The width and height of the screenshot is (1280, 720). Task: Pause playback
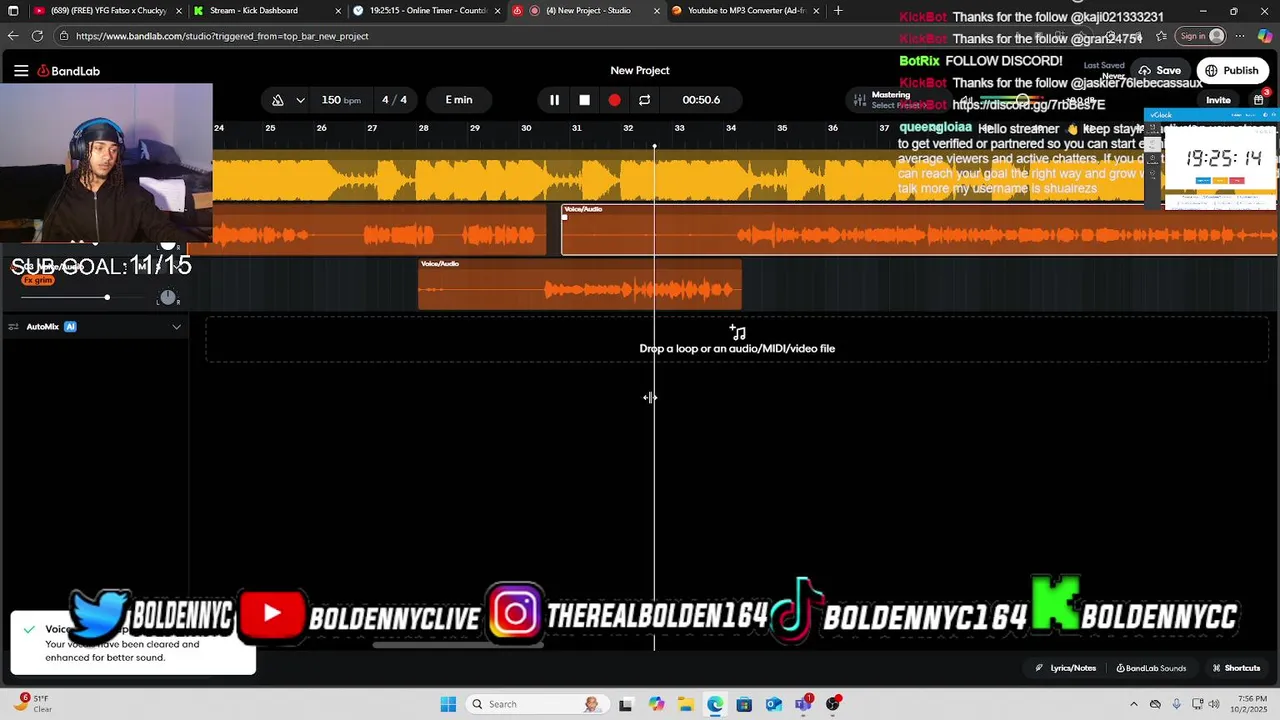[x=554, y=100]
